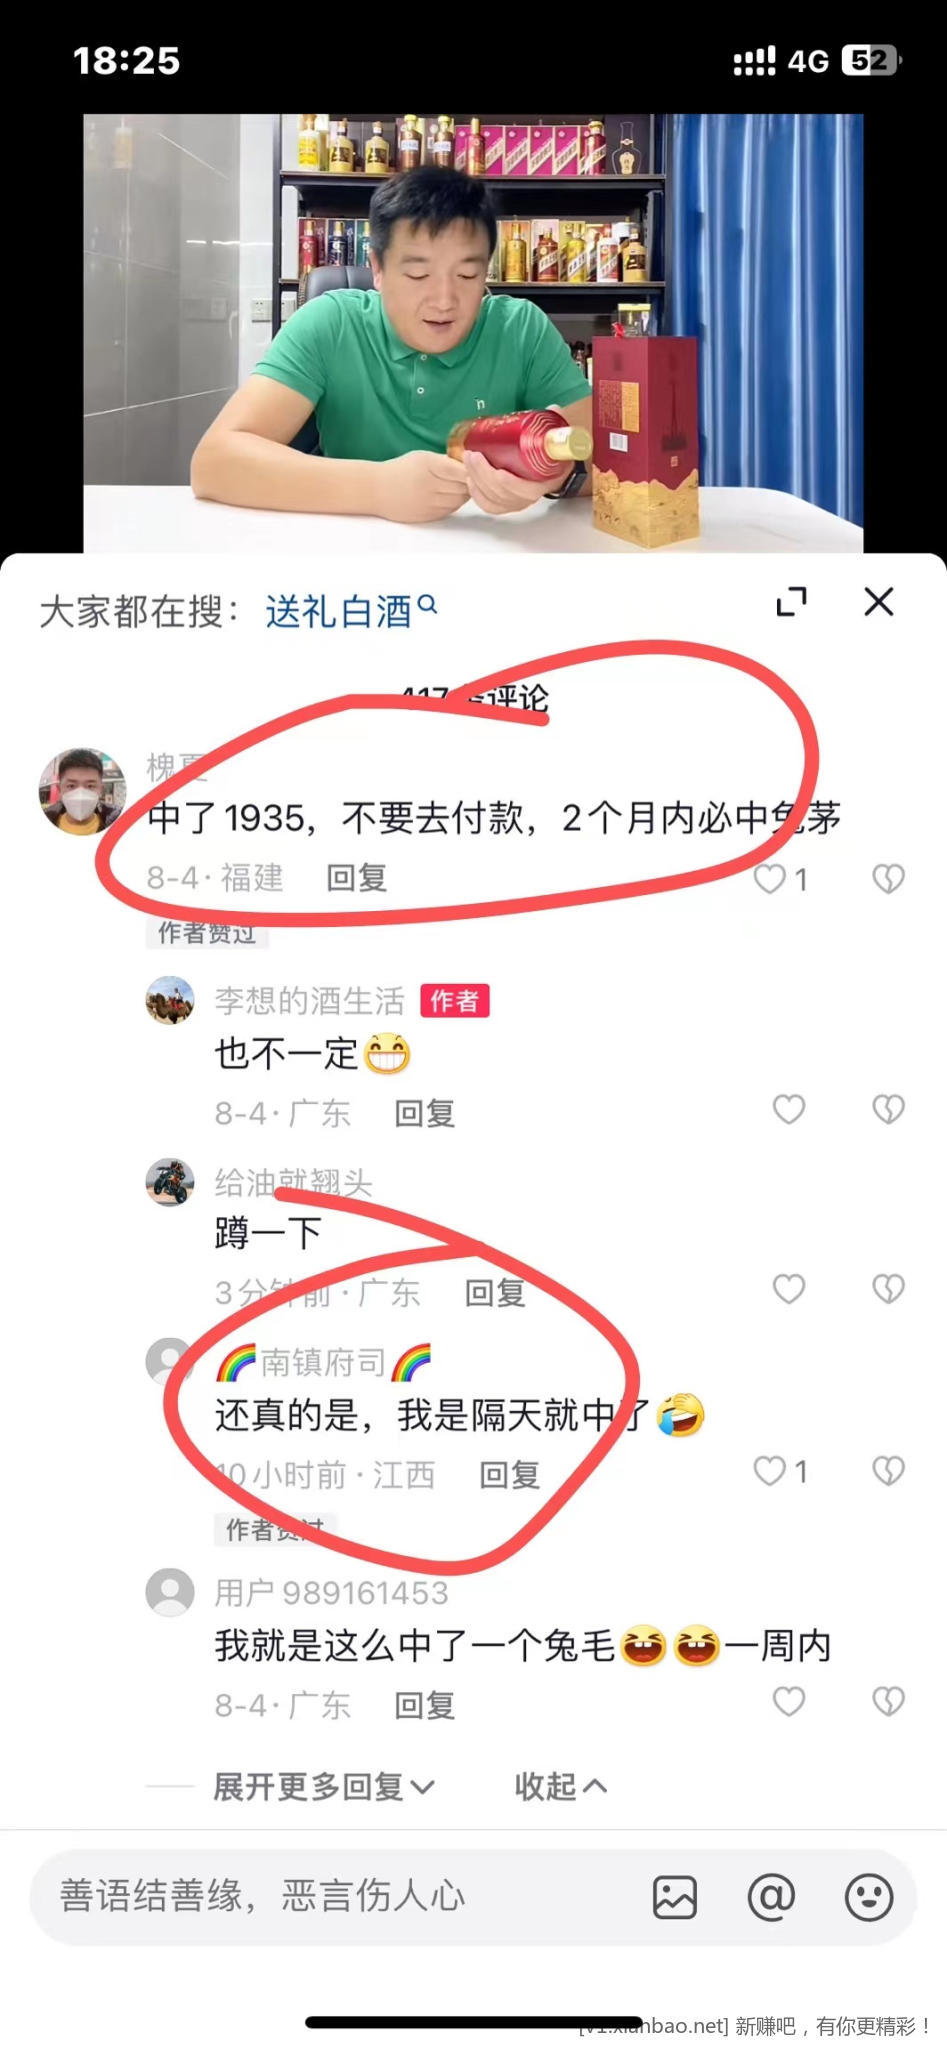This screenshot has width=947, height=2048.
Task: Like the author's 也不一定 reply
Action: coord(789,1109)
